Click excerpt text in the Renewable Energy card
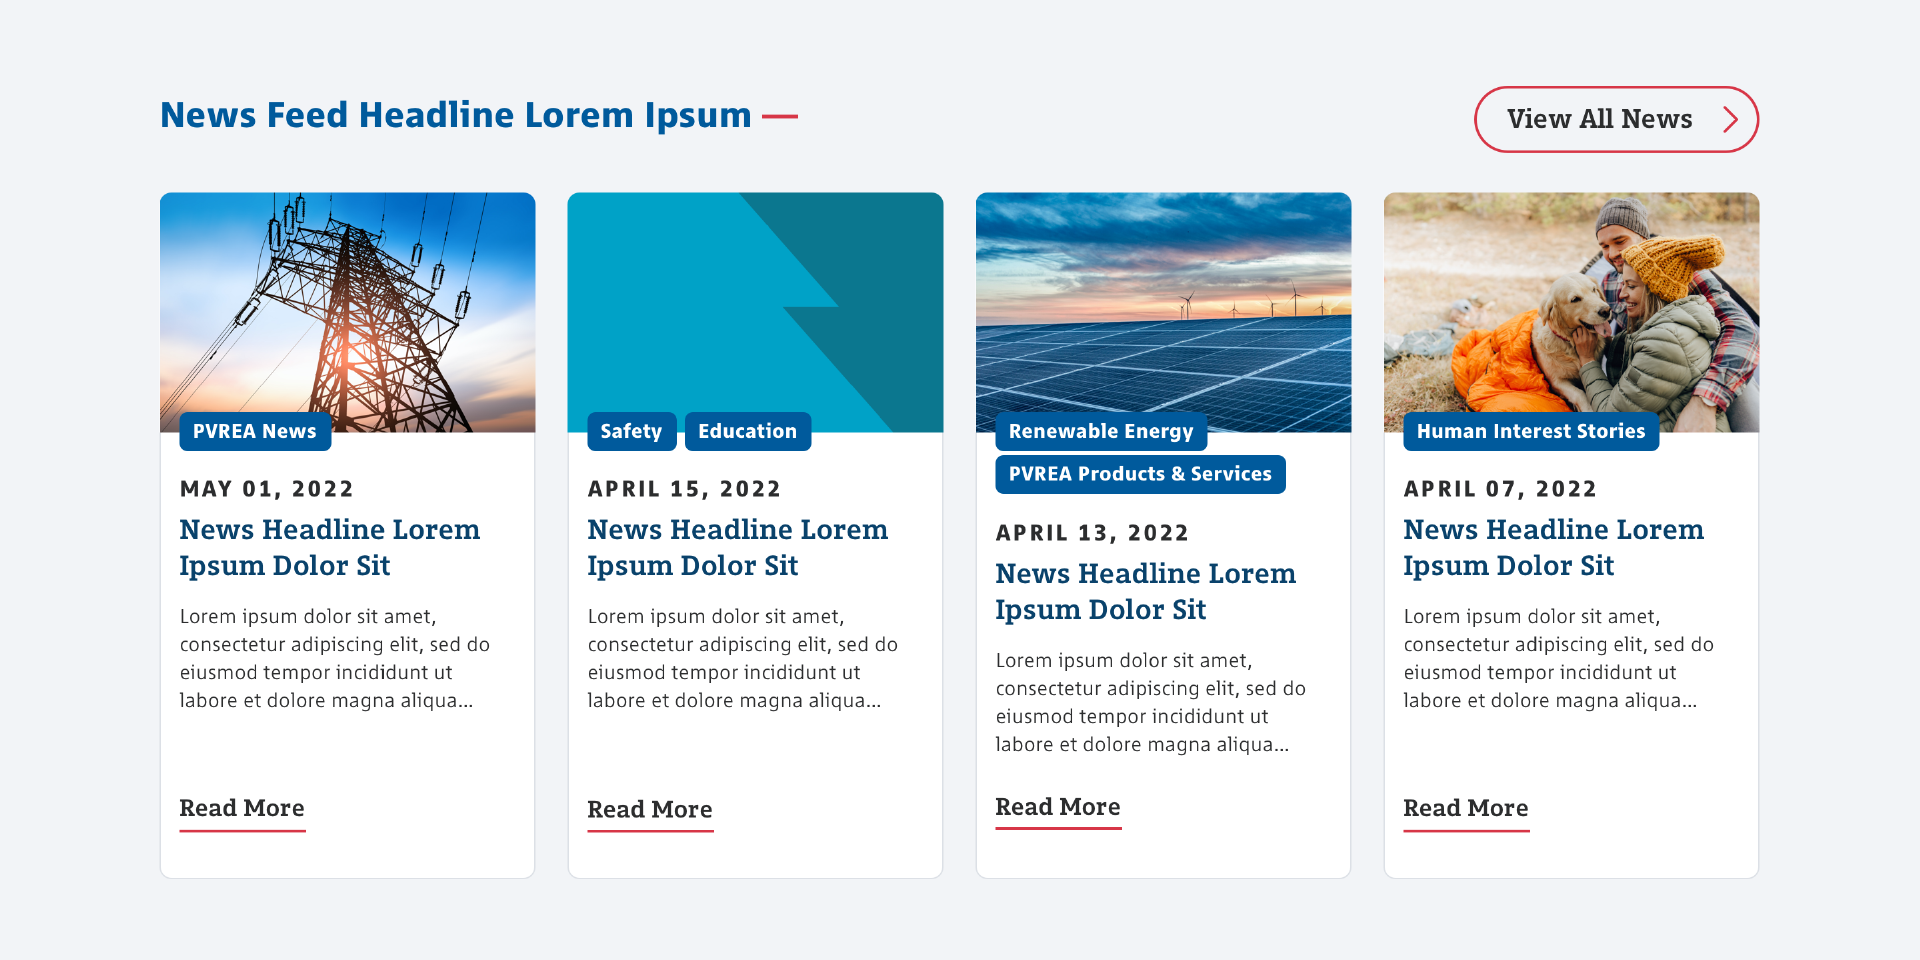The height and width of the screenshot is (960, 1920). click(1151, 702)
